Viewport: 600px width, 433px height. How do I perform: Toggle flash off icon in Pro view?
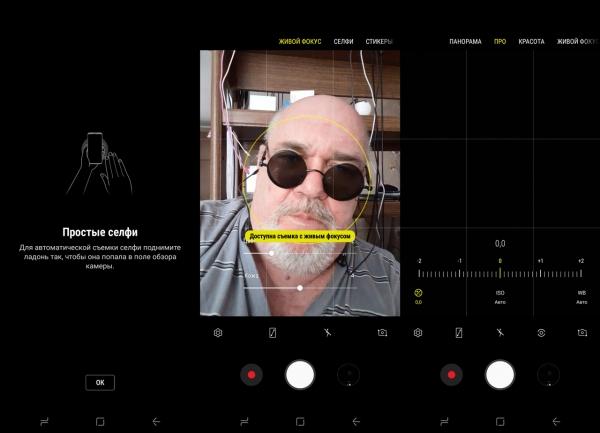(500, 332)
